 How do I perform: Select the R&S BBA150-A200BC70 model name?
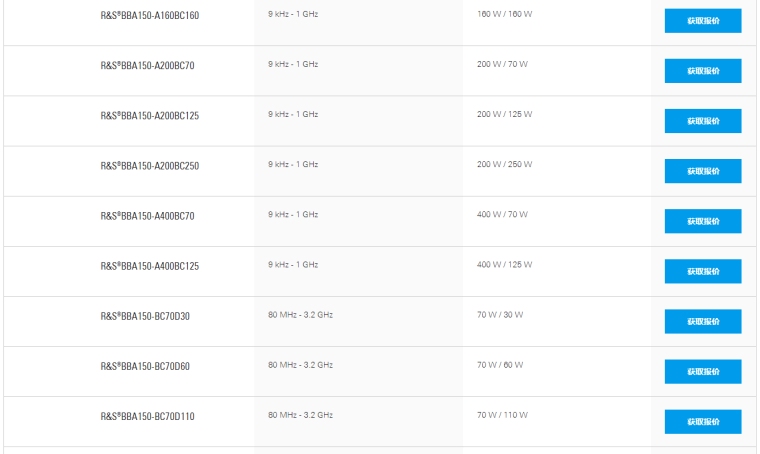coord(147,66)
